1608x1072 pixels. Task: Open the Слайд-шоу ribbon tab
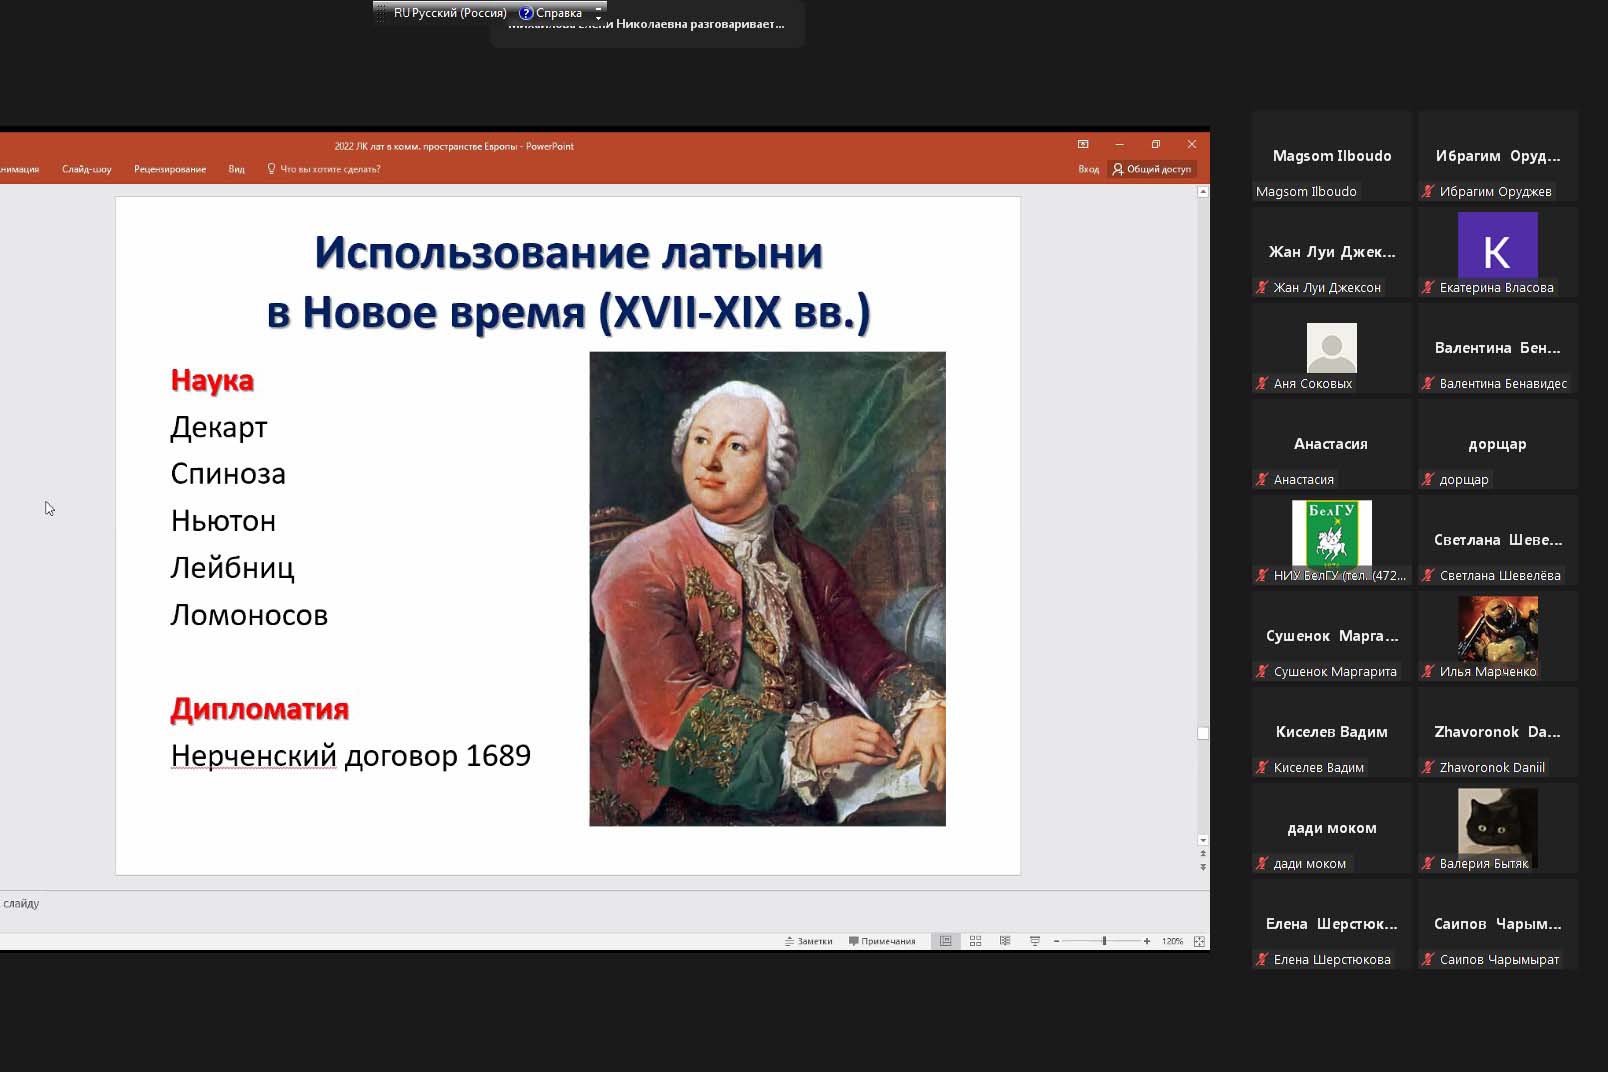pyautogui.click(x=87, y=169)
